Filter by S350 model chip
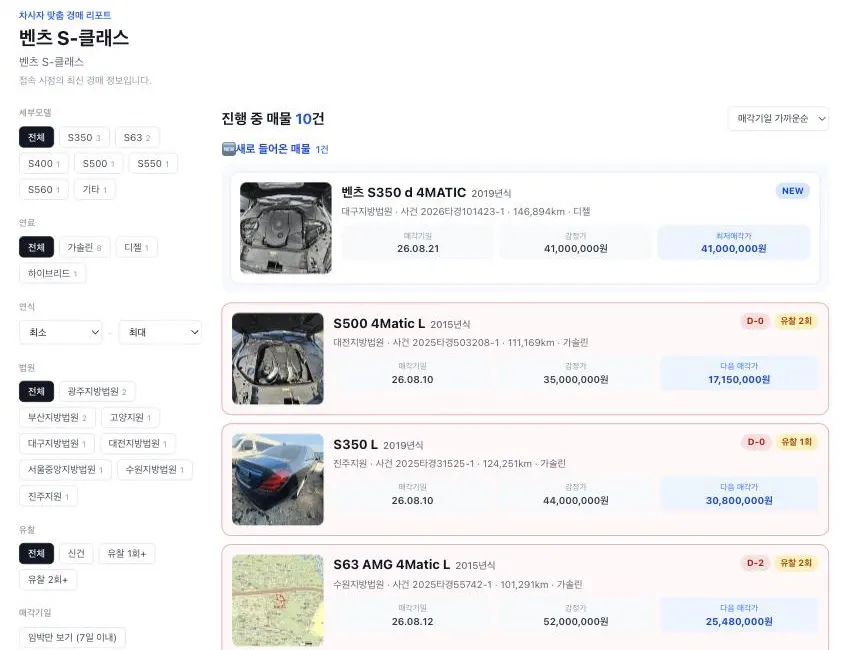The image size is (855, 650). tap(84, 137)
